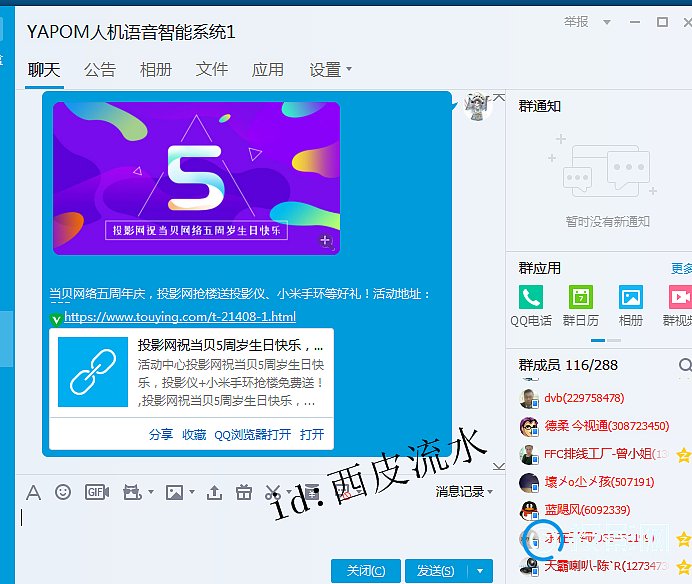This screenshot has width=692, height=584.
Task: Click 更多 in 群应用 section
Action: click(x=681, y=268)
